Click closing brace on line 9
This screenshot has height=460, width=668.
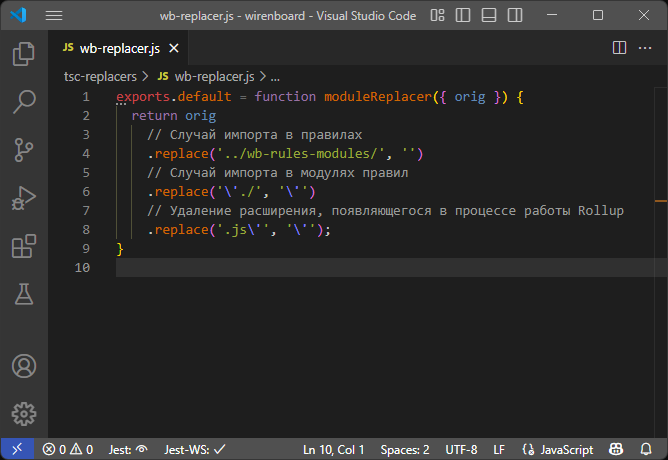pos(120,249)
